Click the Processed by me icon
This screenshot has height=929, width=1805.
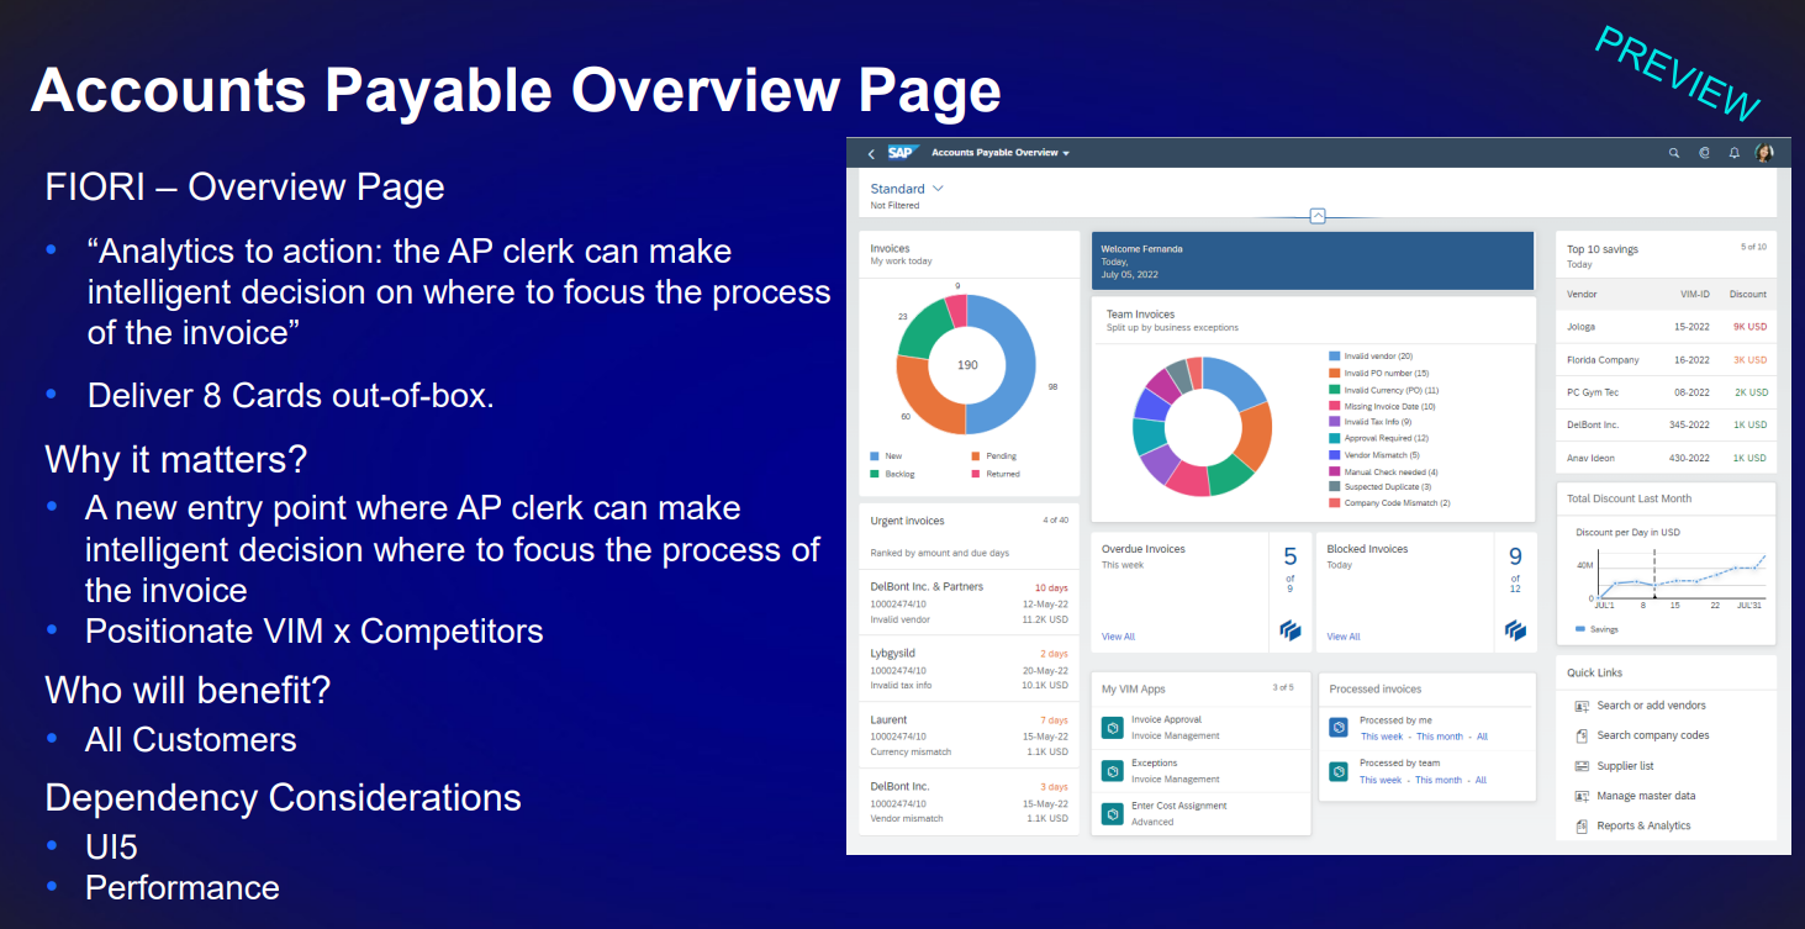[1338, 728]
